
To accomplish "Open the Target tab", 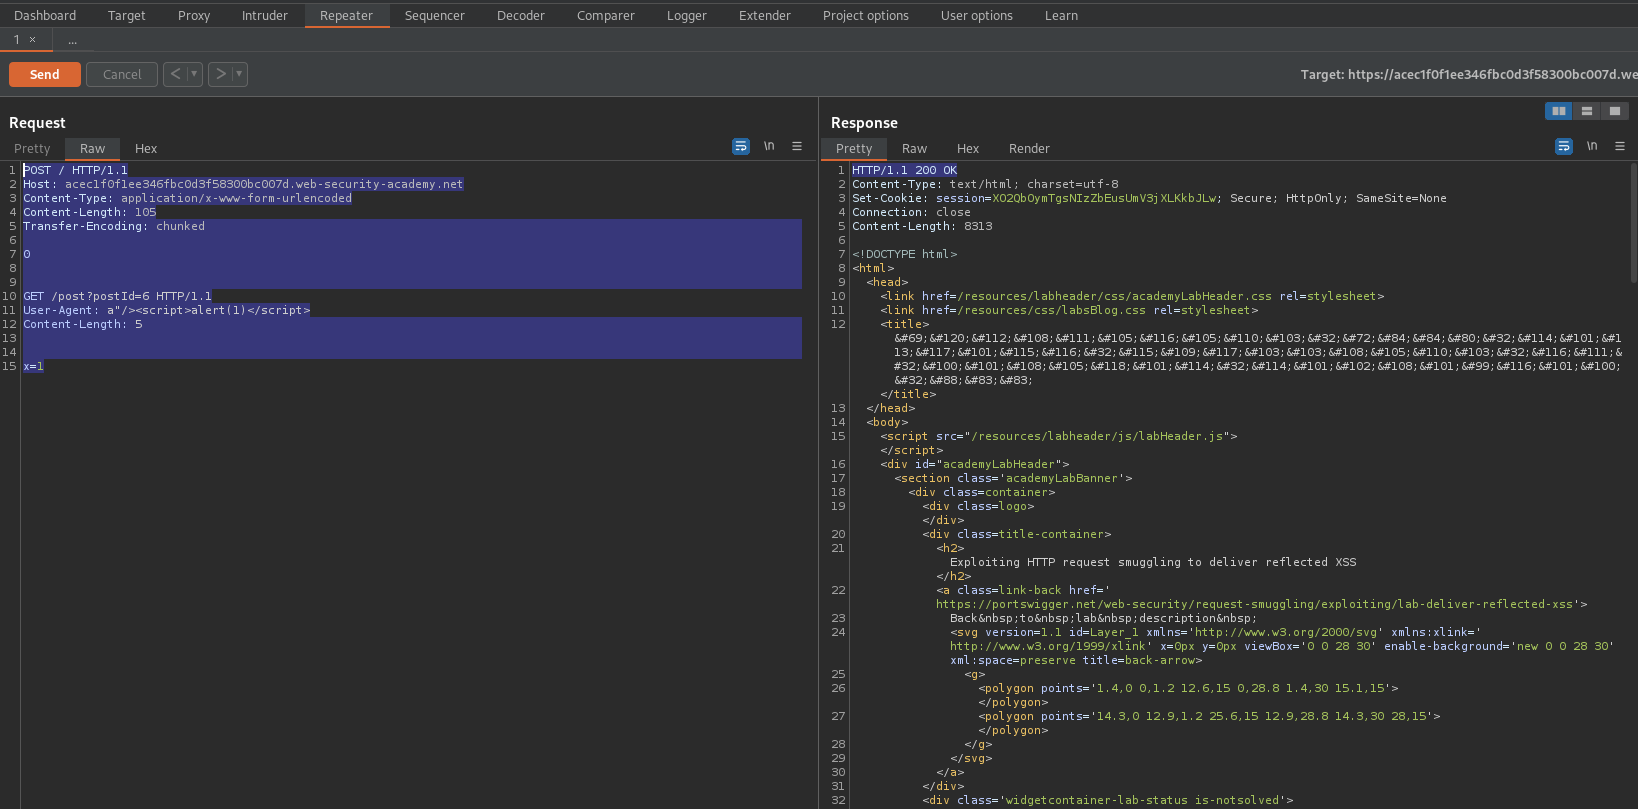I will click(x=127, y=15).
